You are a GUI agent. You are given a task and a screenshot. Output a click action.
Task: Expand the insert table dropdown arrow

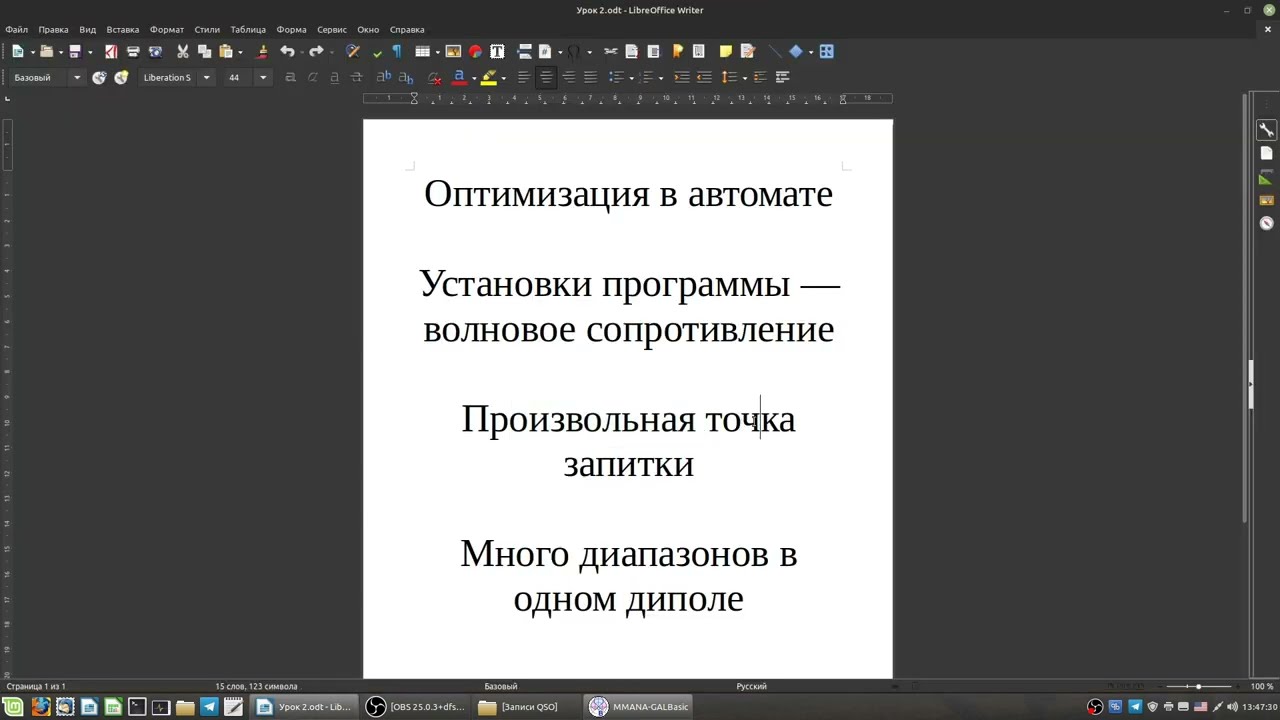(438, 52)
